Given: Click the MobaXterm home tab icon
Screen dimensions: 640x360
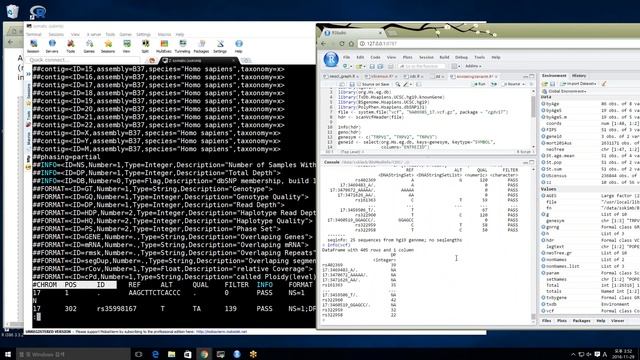Looking at the screenshot, I should click(x=152, y=60).
